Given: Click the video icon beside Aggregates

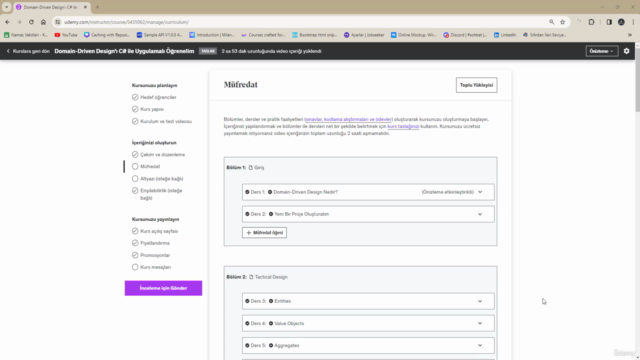Looking at the screenshot, I should pos(271,345).
